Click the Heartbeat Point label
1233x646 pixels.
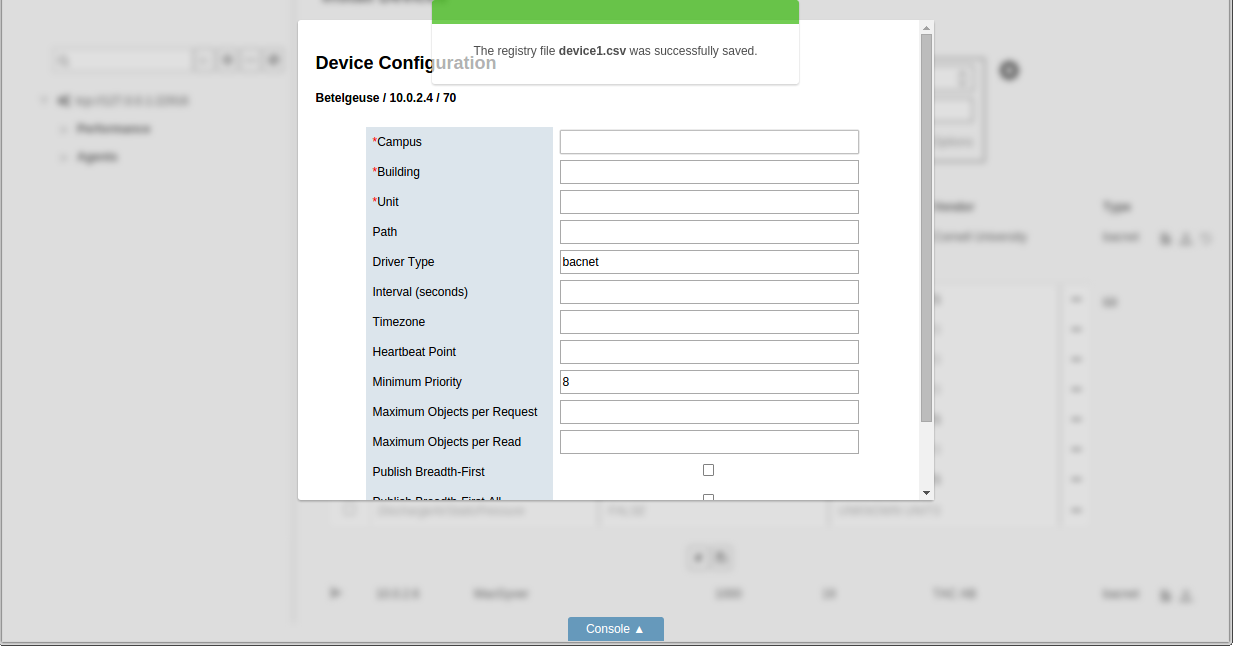click(414, 352)
